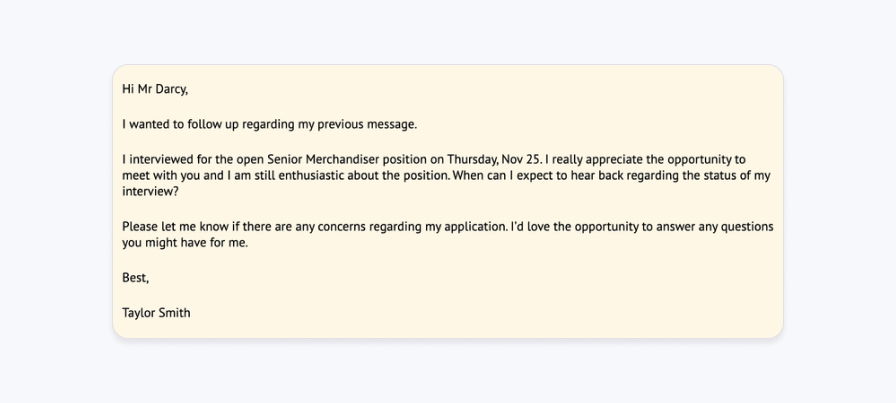This screenshot has width=896, height=403.
Task: Click the sentence about following up on previous message
Action: pos(270,125)
